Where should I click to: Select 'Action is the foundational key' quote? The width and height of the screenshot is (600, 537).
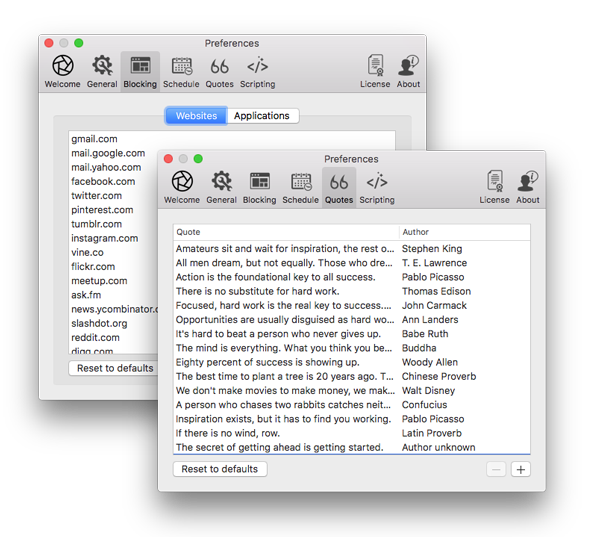352,277
